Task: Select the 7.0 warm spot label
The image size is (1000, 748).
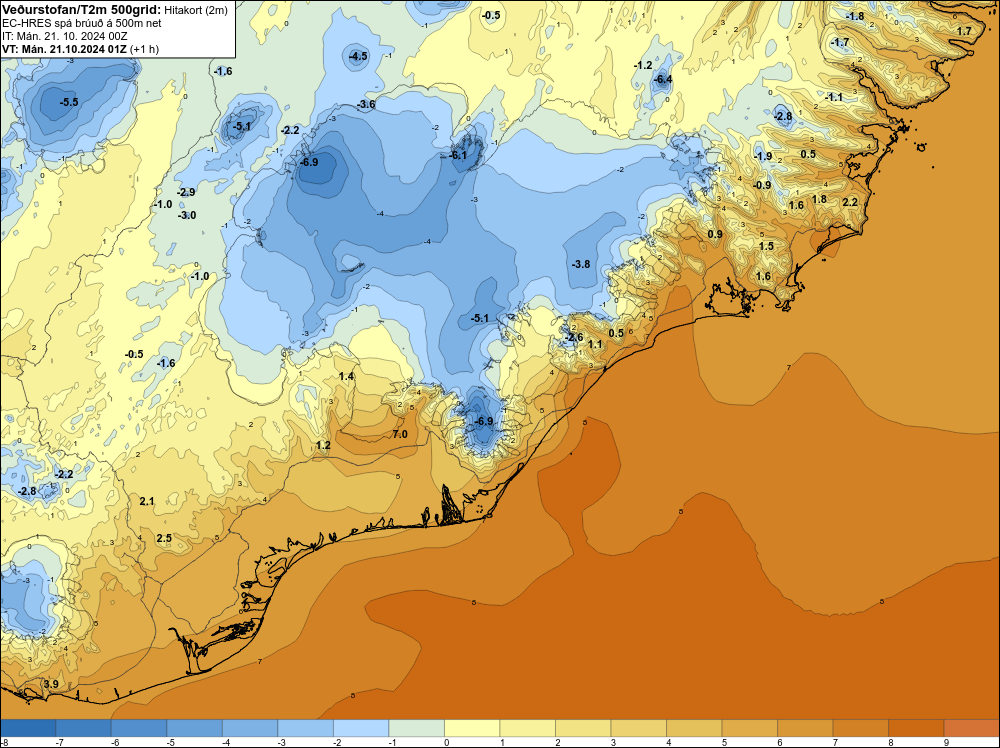Action: 400,434
